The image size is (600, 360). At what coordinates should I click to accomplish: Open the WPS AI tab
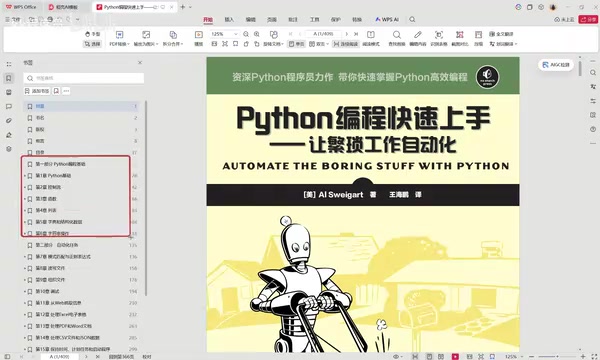(387, 20)
